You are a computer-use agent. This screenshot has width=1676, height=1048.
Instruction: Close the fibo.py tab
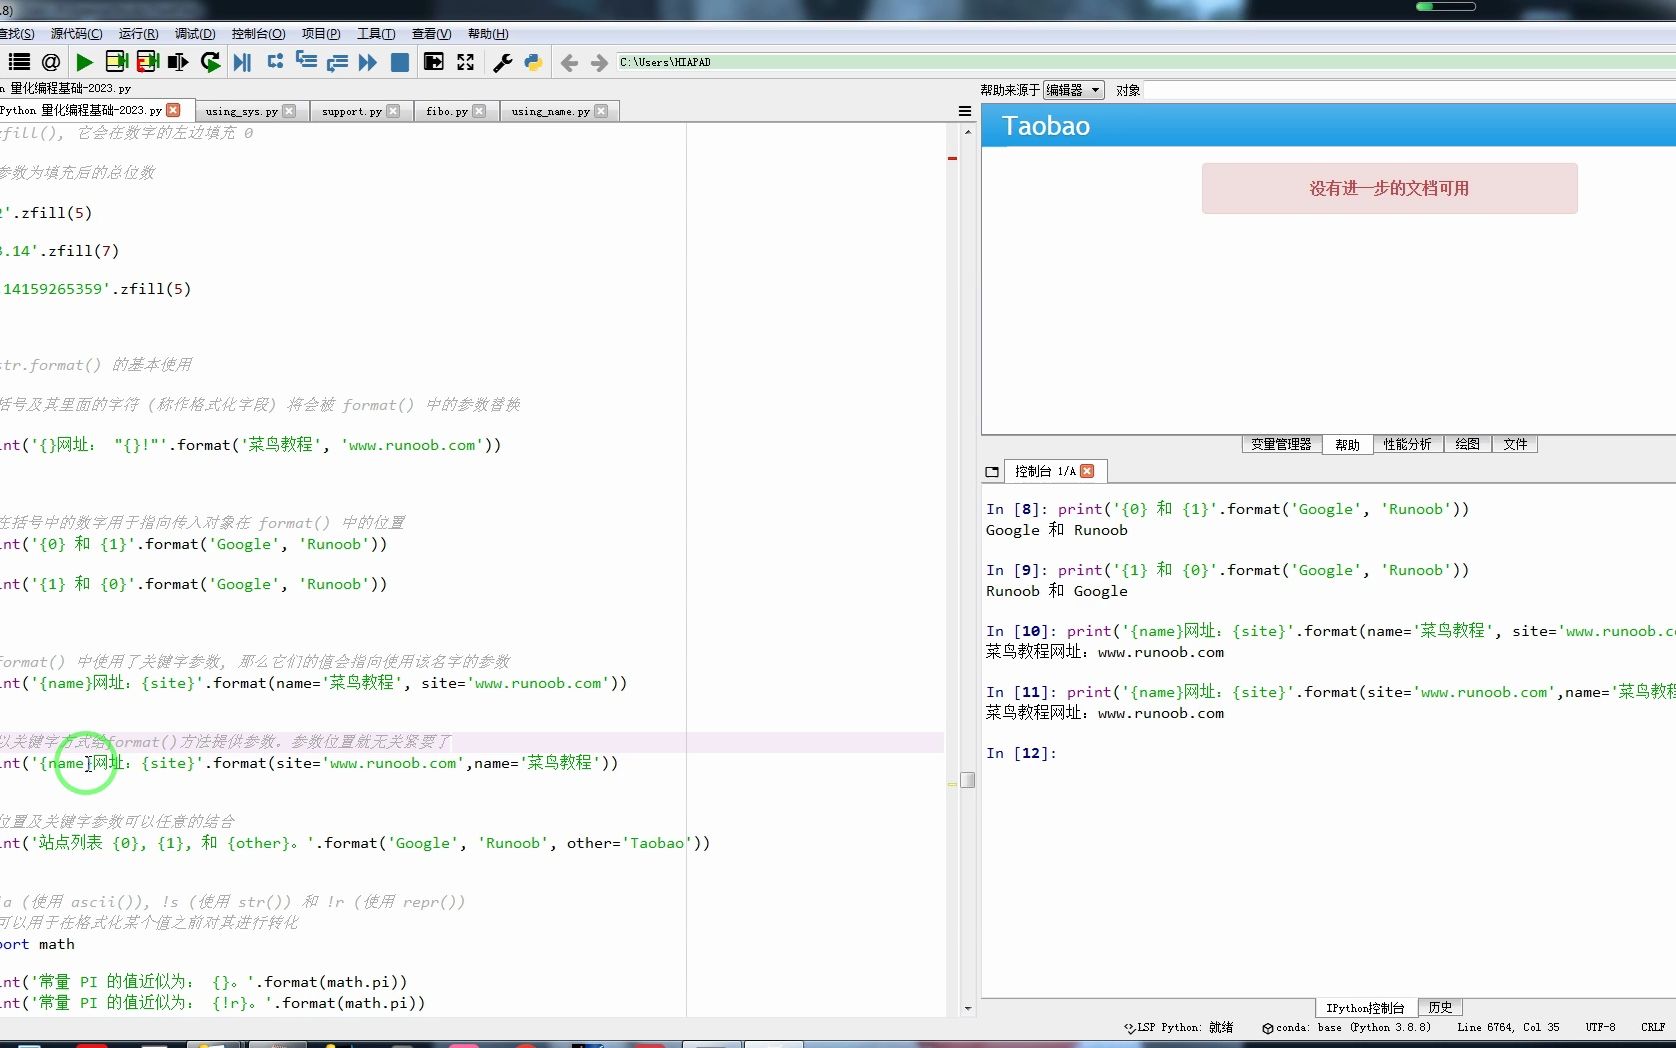(x=479, y=111)
